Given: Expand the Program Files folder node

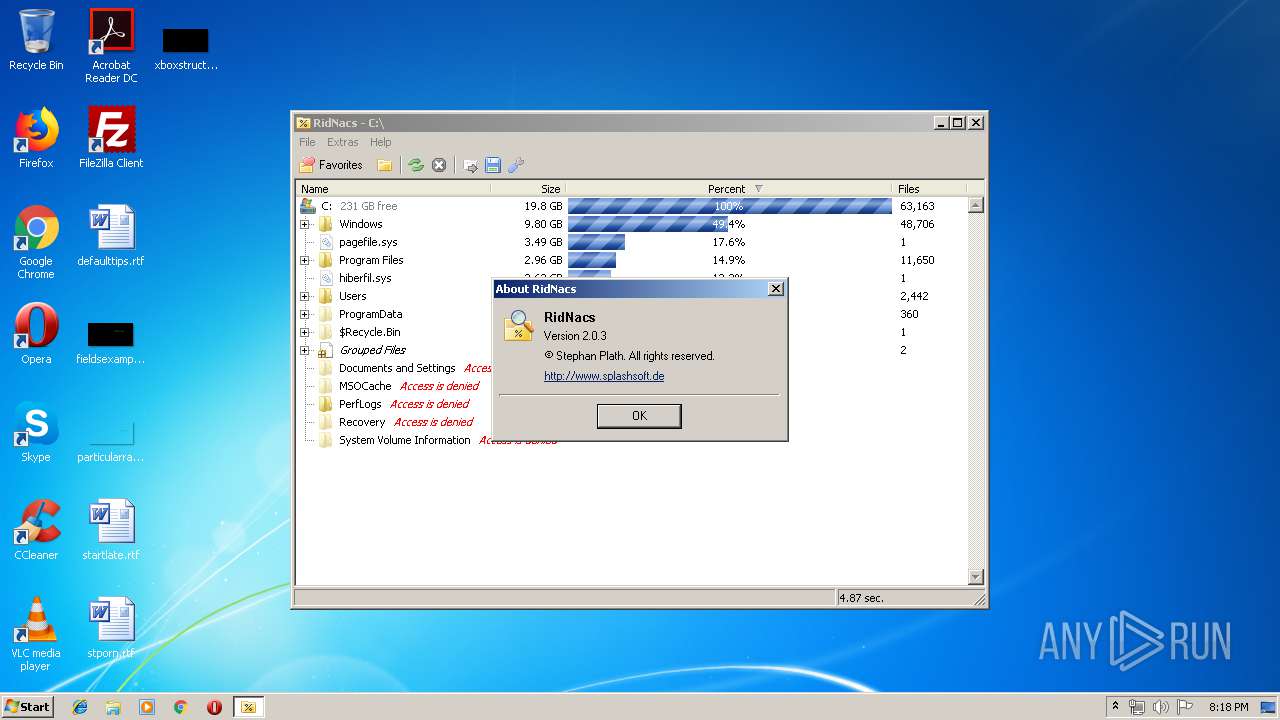Looking at the screenshot, I should click(x=305, y=260).
